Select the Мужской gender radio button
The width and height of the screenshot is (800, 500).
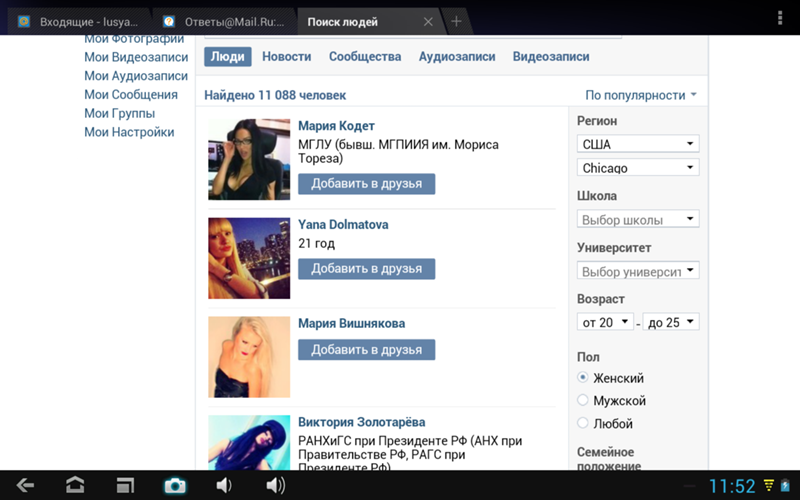tap(584, 401)
